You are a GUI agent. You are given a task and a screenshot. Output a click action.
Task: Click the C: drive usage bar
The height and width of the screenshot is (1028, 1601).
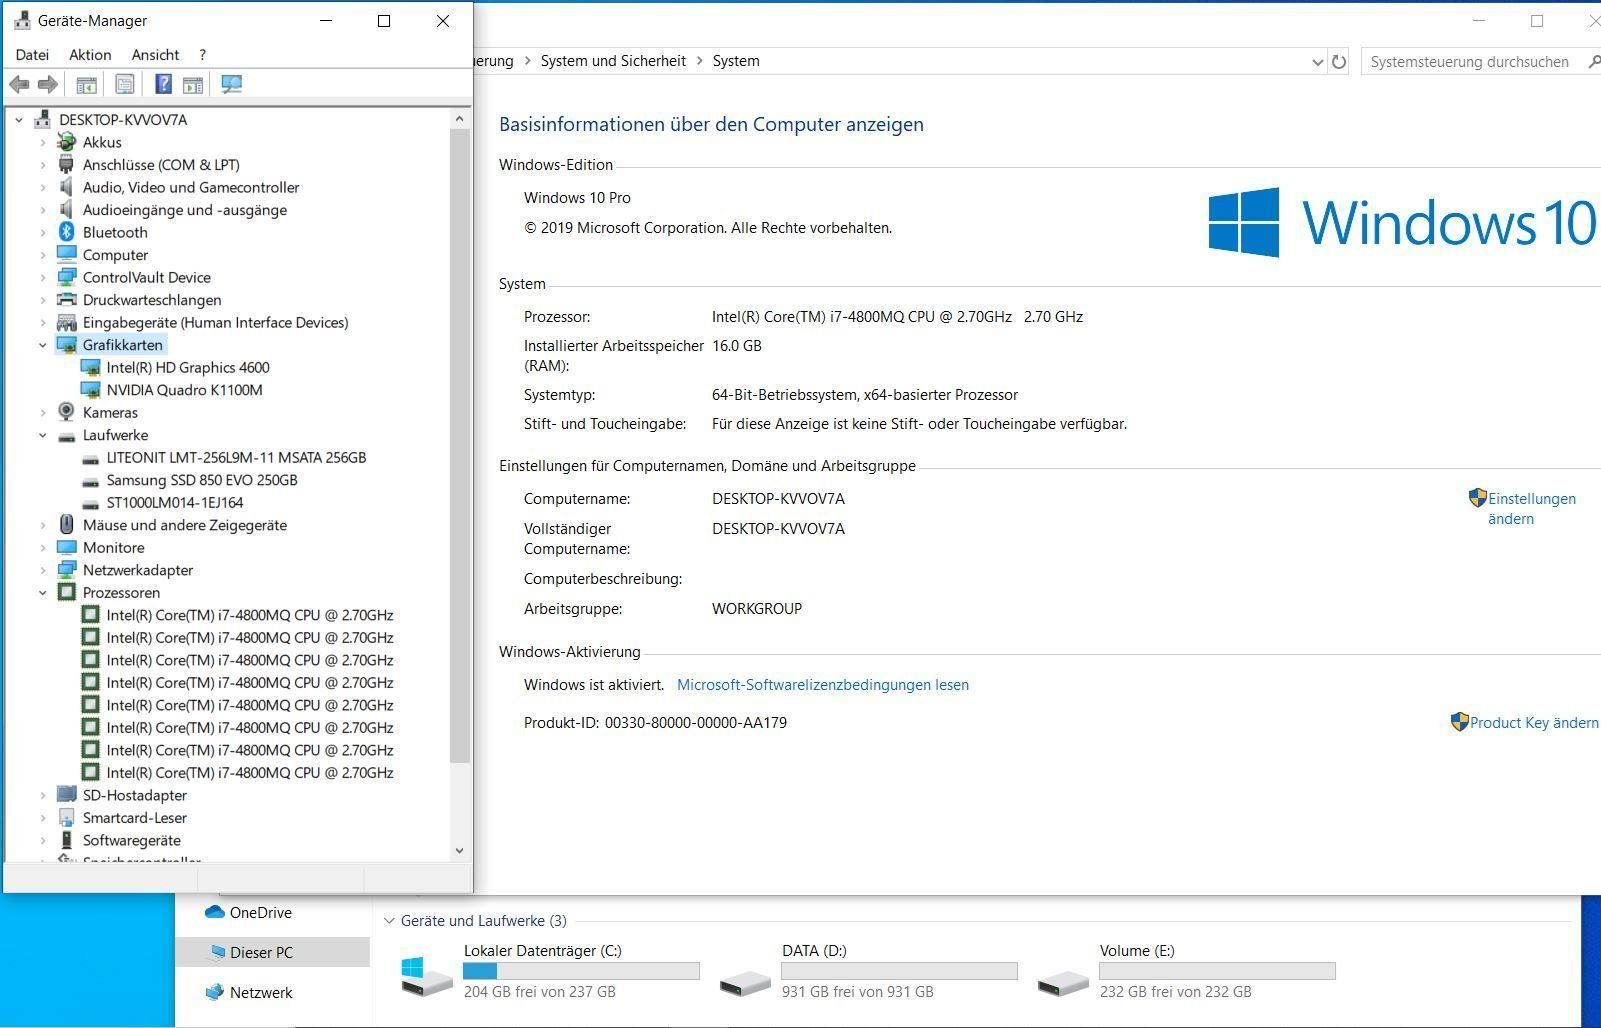coord(581,971)
